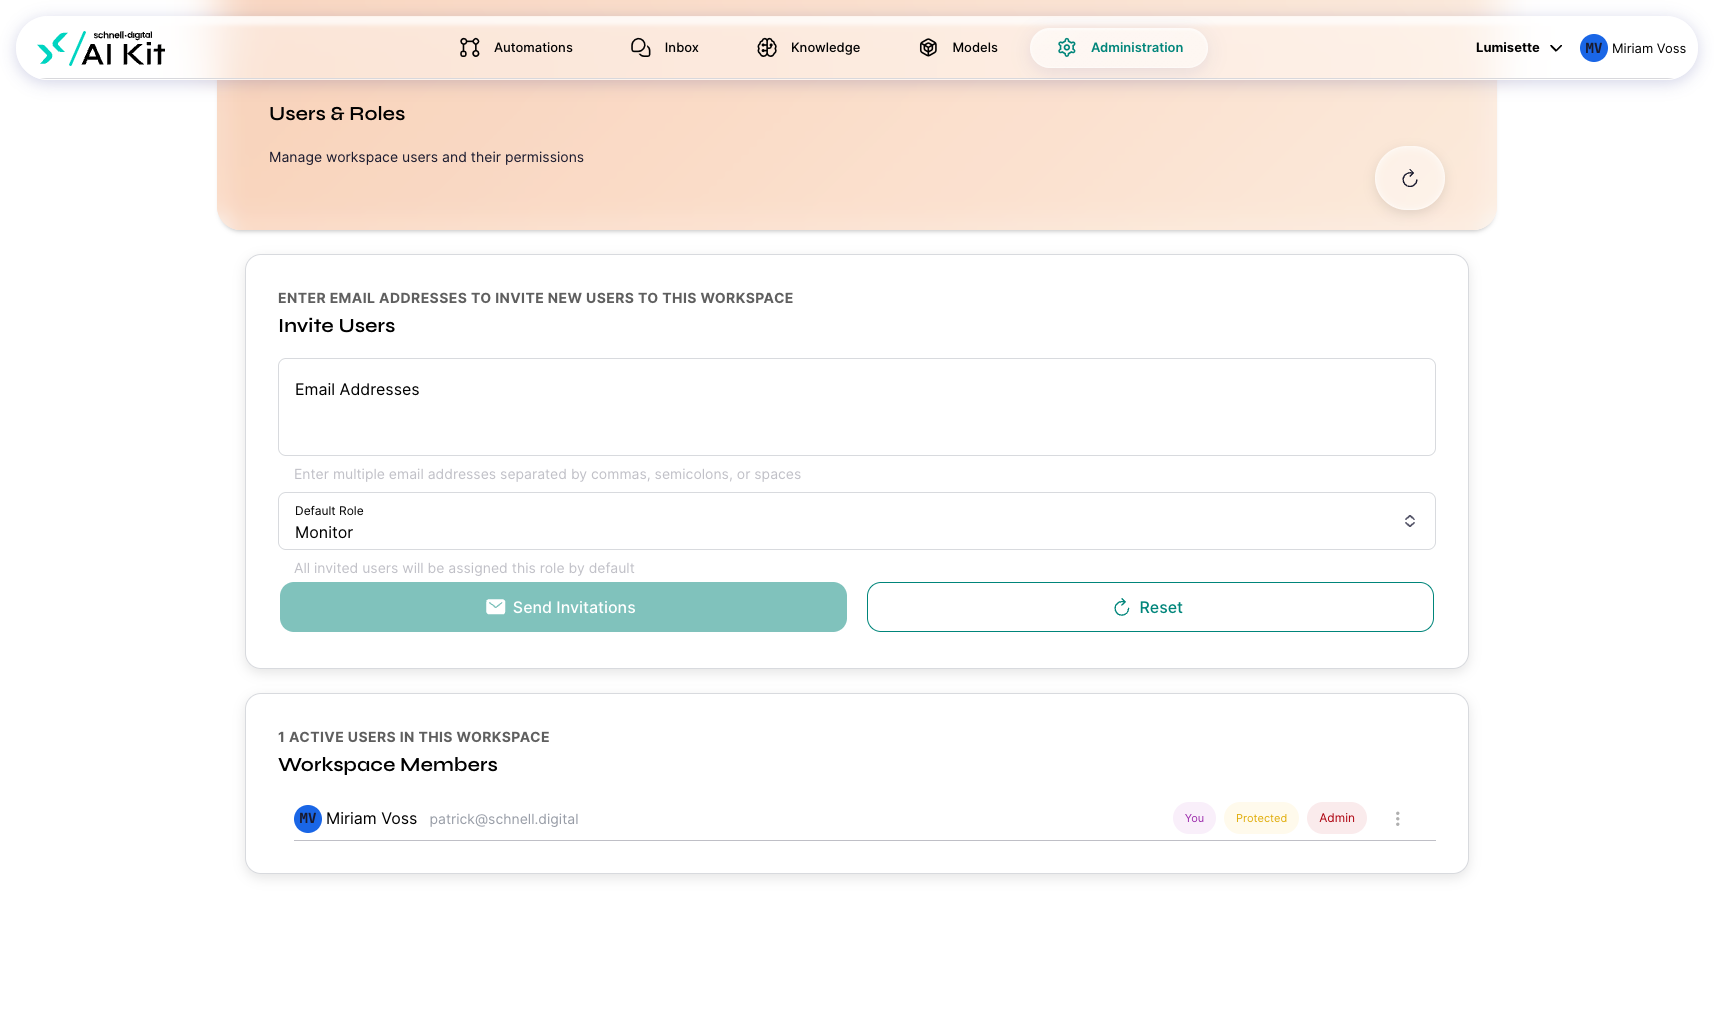The width and height of the screenshot is (1714, 1014).
Task: Open the Automations tab
Action: (x=516, y=48)
